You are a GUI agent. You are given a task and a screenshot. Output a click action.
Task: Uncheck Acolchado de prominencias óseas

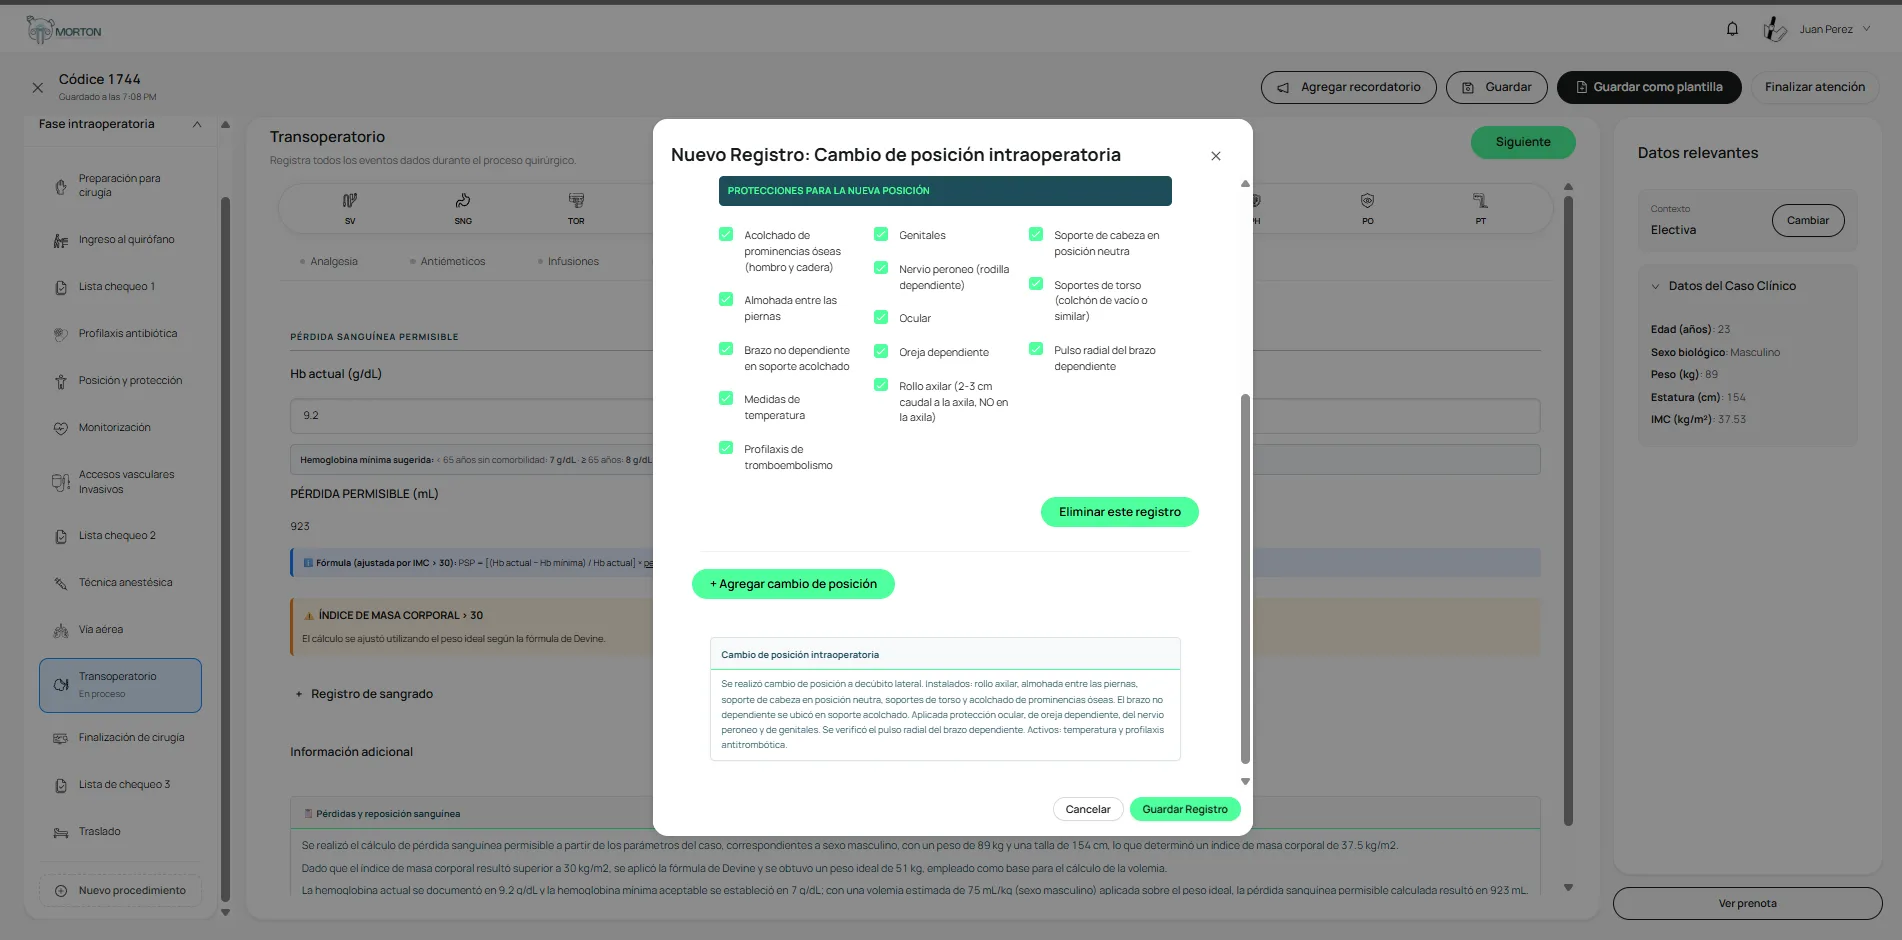726,234
